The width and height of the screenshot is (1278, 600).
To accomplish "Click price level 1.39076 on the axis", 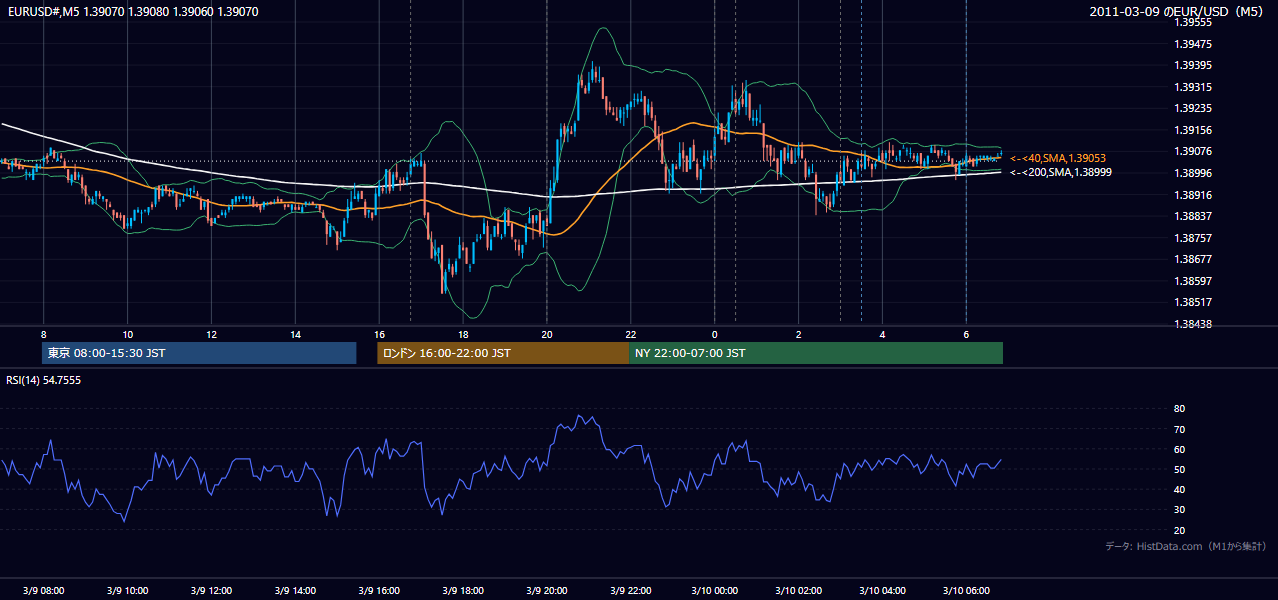I will pos(1192,151).
